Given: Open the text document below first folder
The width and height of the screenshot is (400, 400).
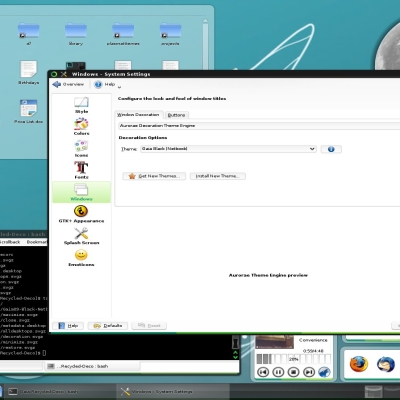Looking at the screenshot, I should pos(29,72).
